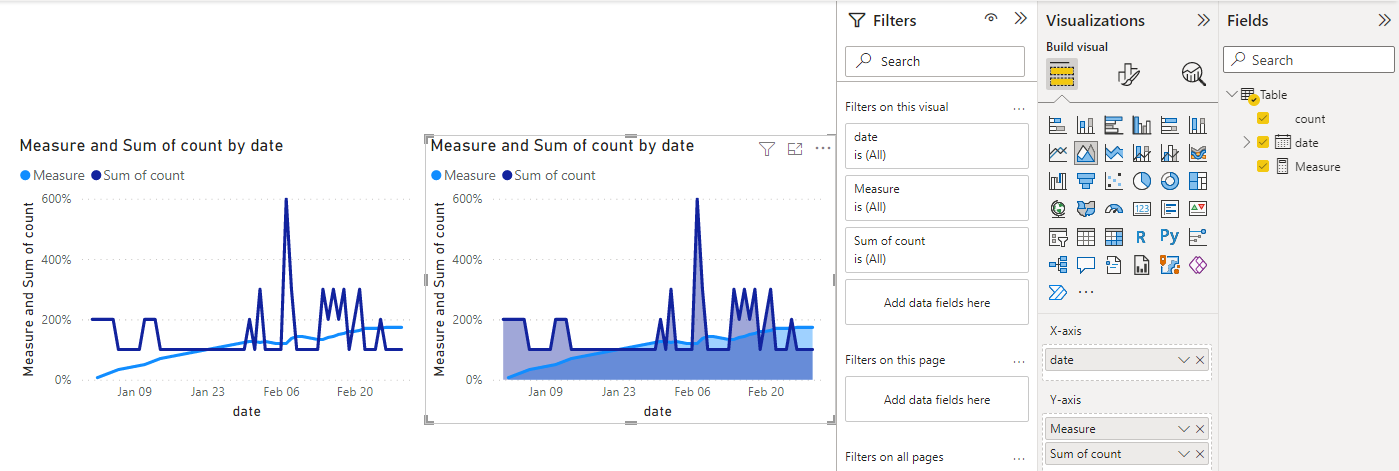Open dropdown for Measure in Y-axis well

(x=1184, y=429)
